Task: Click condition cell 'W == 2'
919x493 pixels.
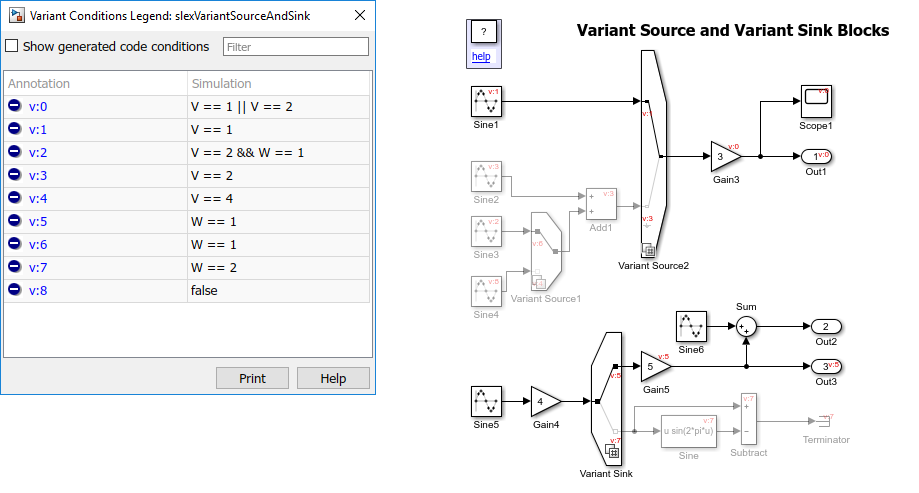Action: pyautogui.click(x=278, y=267)
